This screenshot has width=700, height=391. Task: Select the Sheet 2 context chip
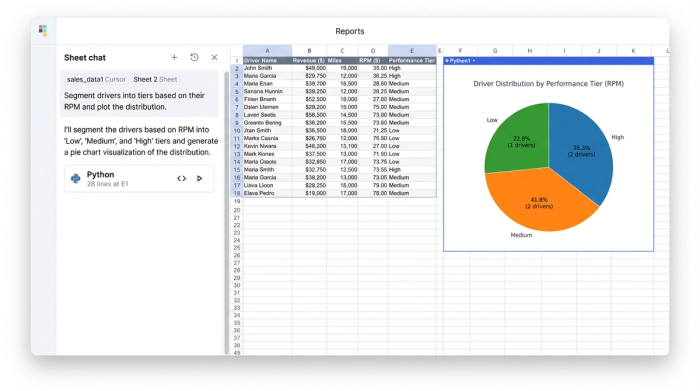155,79
